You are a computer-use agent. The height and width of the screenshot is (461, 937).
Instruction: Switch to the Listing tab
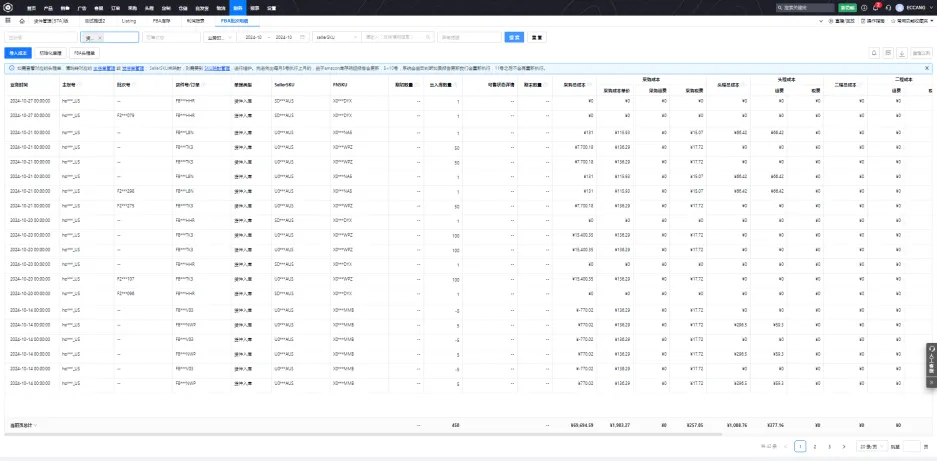pos(128,20)
